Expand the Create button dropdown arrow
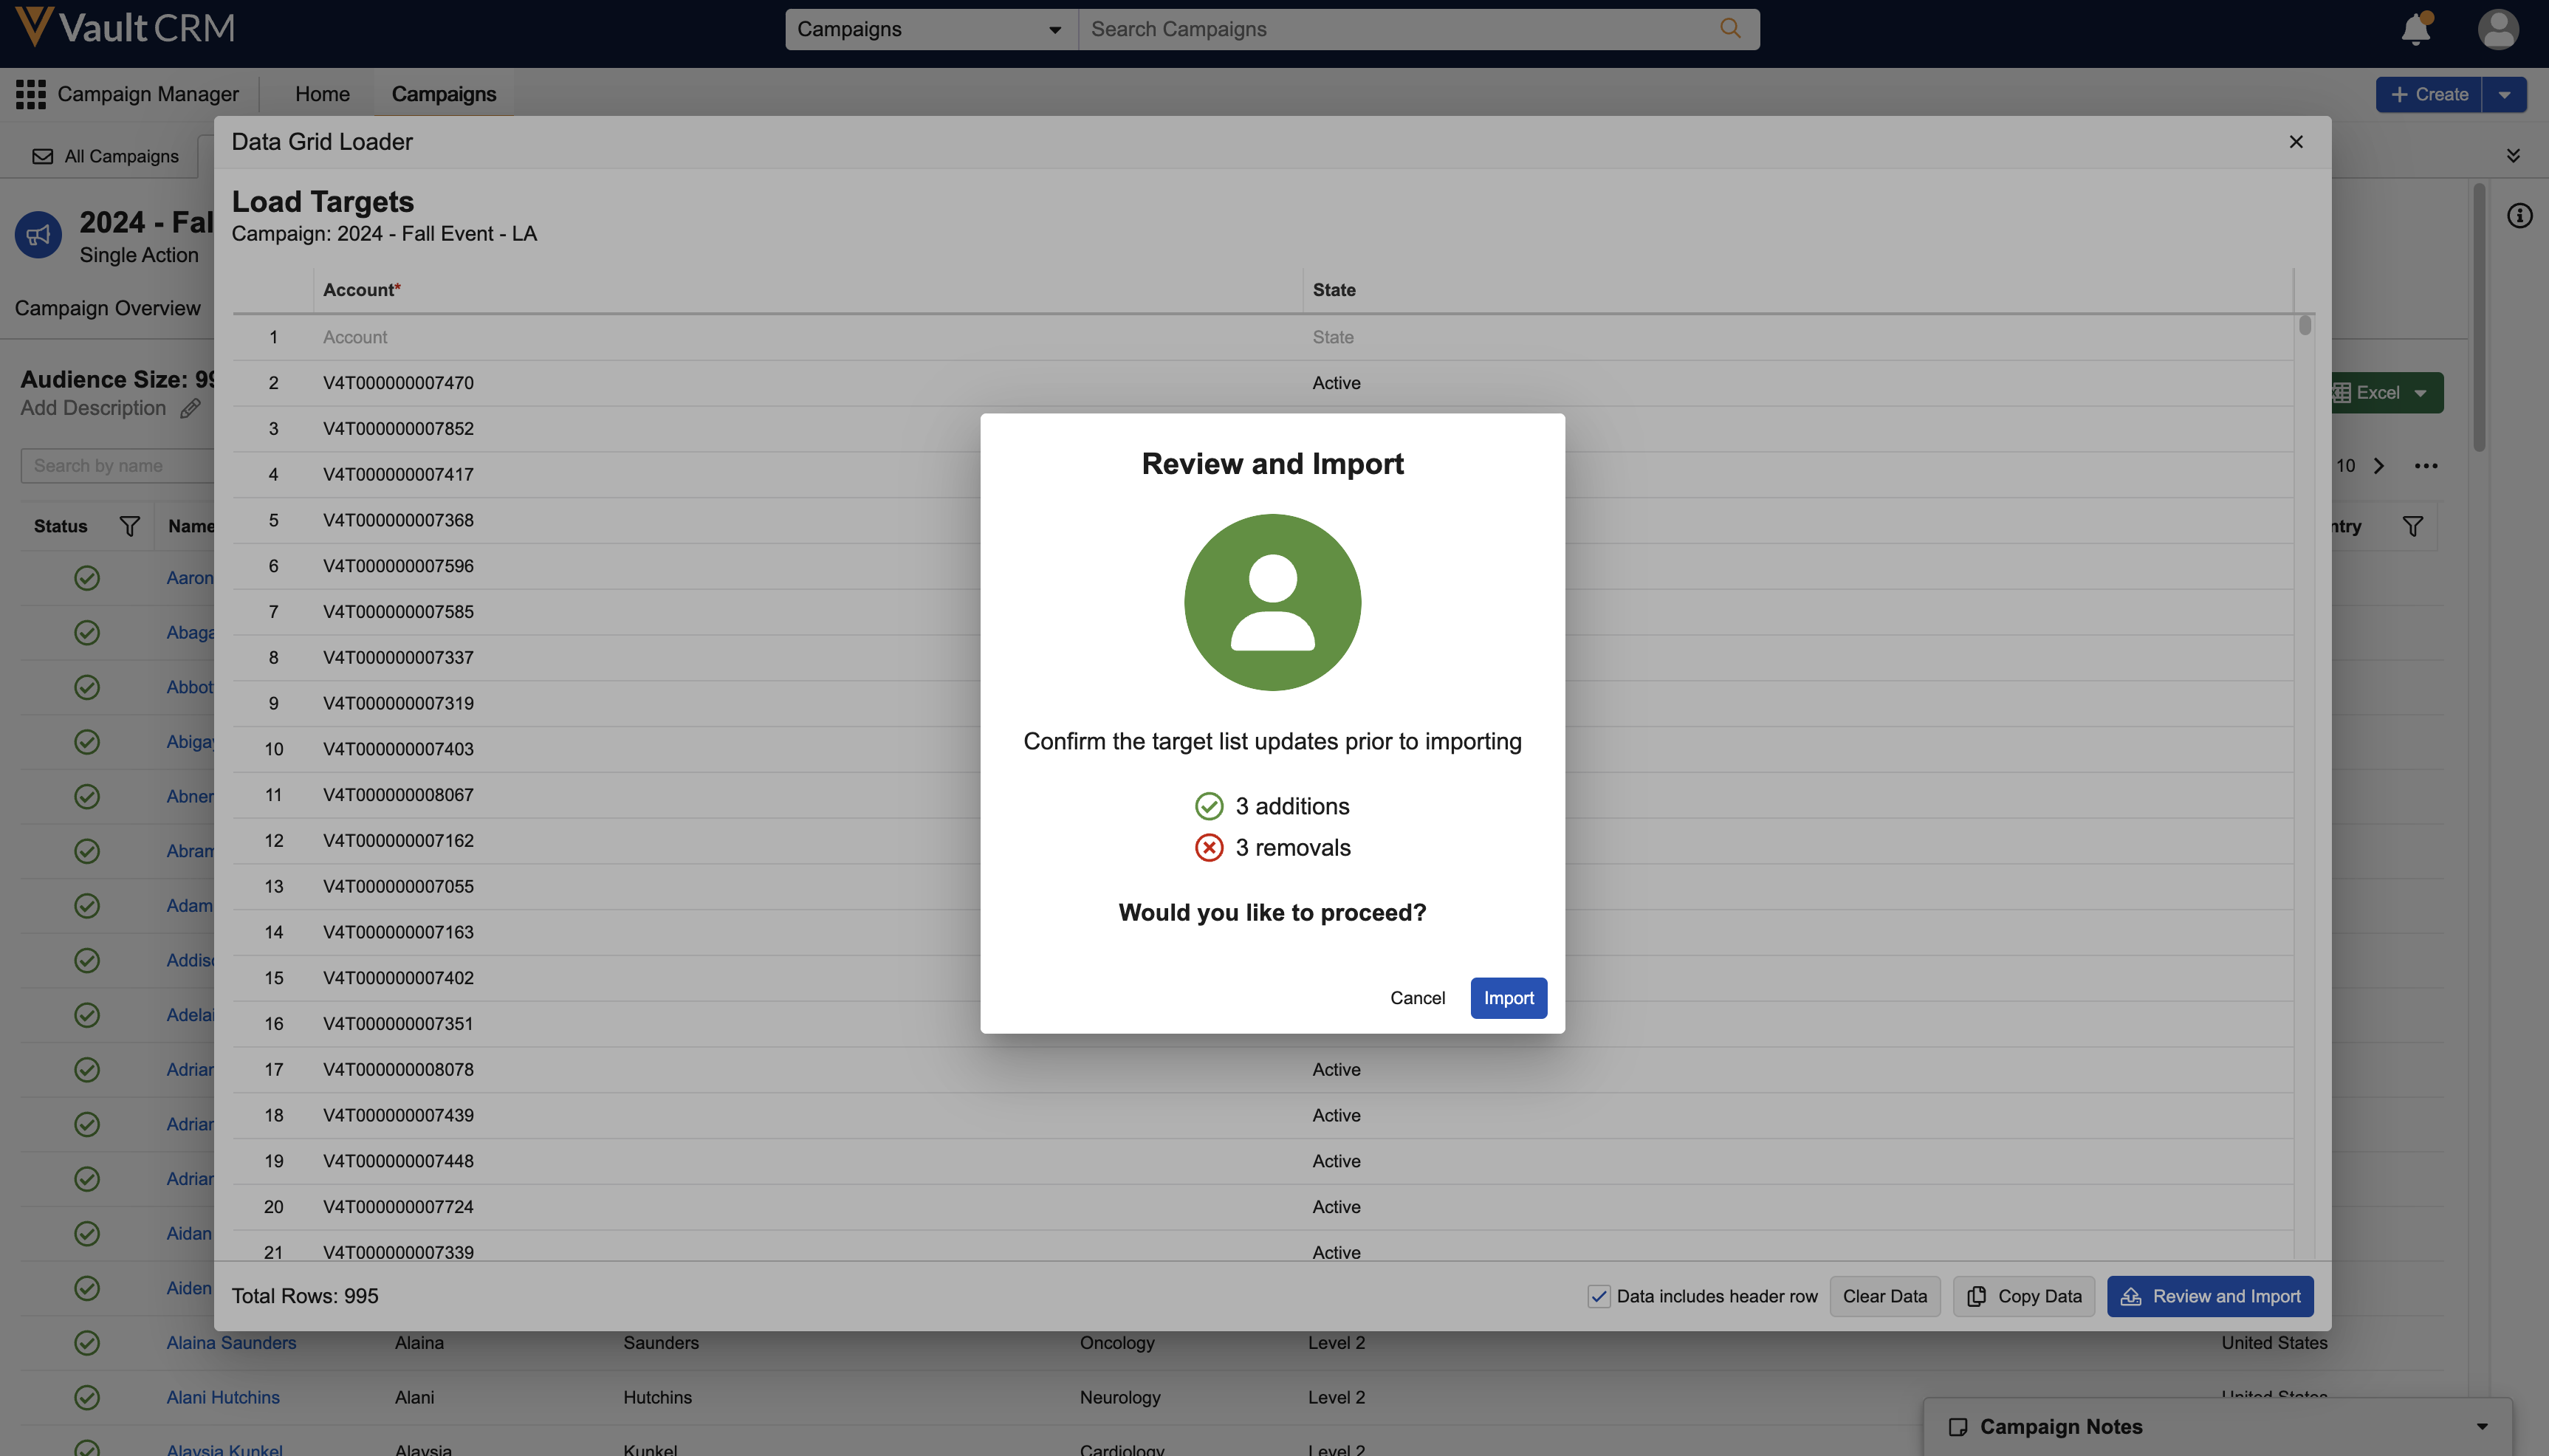 point(2504,94)
